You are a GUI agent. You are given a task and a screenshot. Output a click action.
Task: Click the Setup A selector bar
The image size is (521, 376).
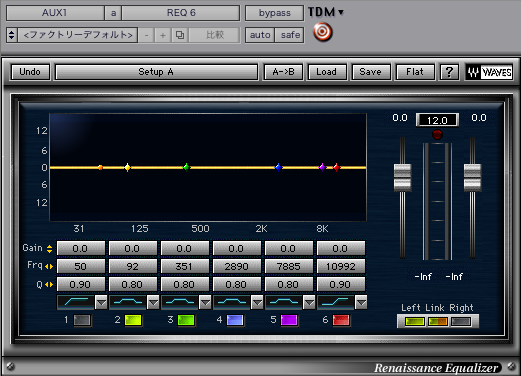click(156, 72)
